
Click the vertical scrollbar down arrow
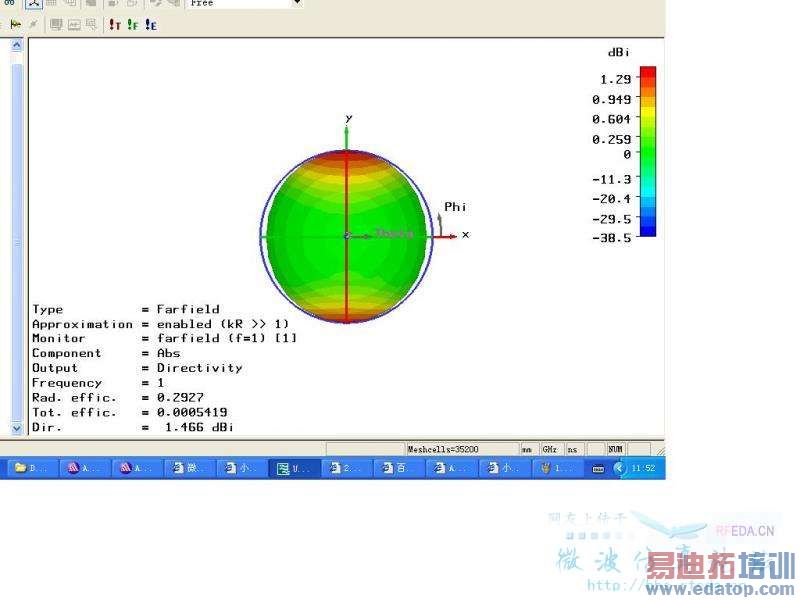pos(17,429)
